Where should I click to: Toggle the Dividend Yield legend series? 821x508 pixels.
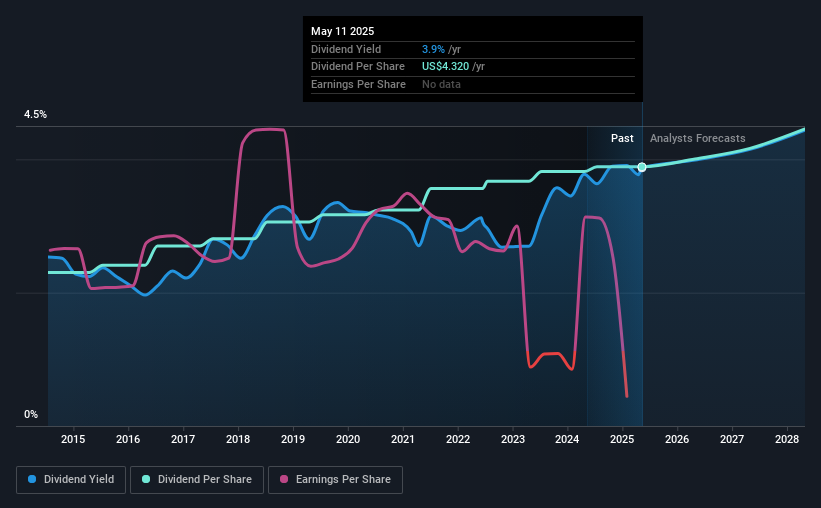[71, 480]
